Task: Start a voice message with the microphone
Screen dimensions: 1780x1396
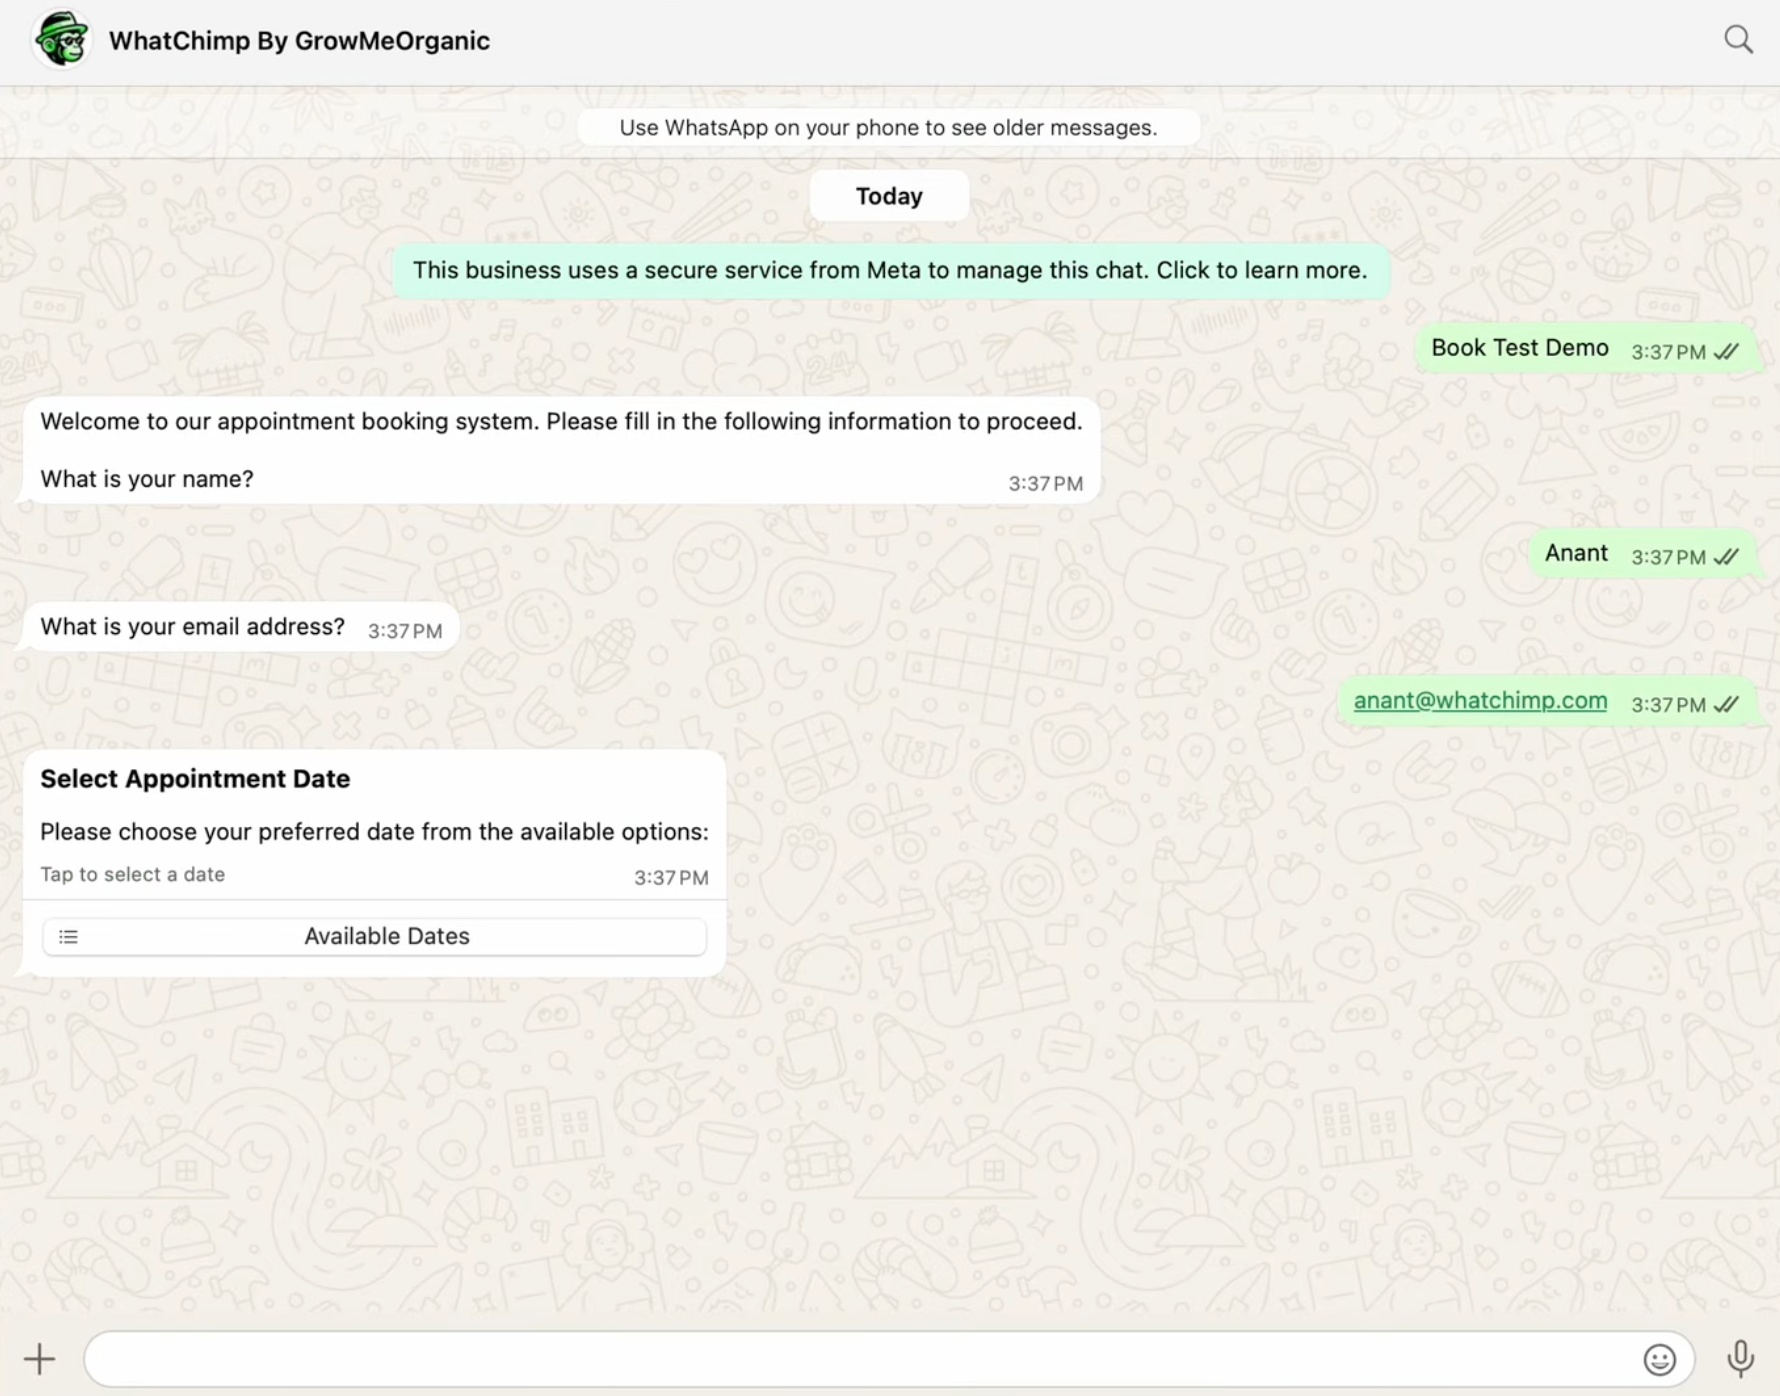Action: point(1740,1358)
